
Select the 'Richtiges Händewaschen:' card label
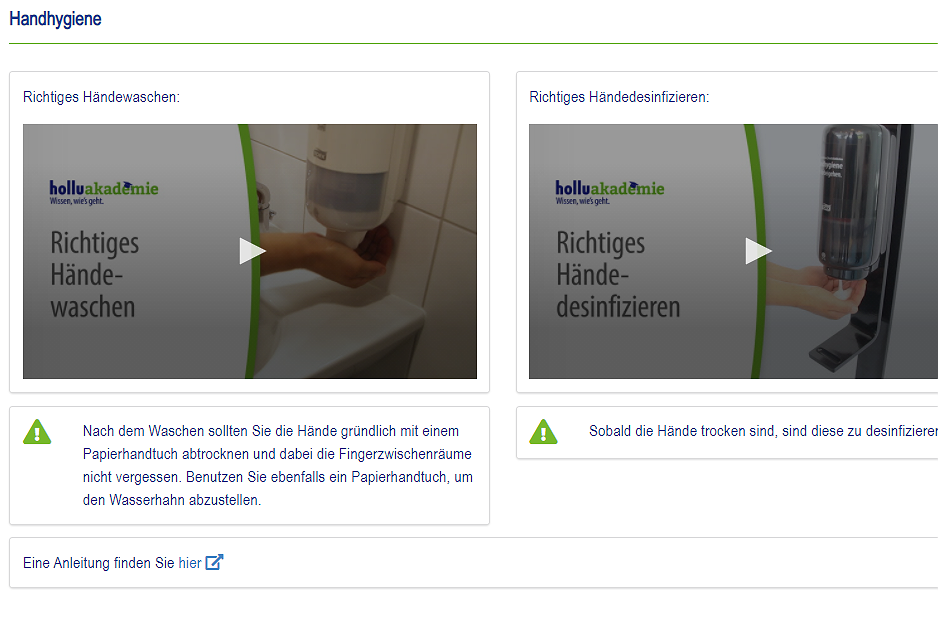click(x=101, y=97)
